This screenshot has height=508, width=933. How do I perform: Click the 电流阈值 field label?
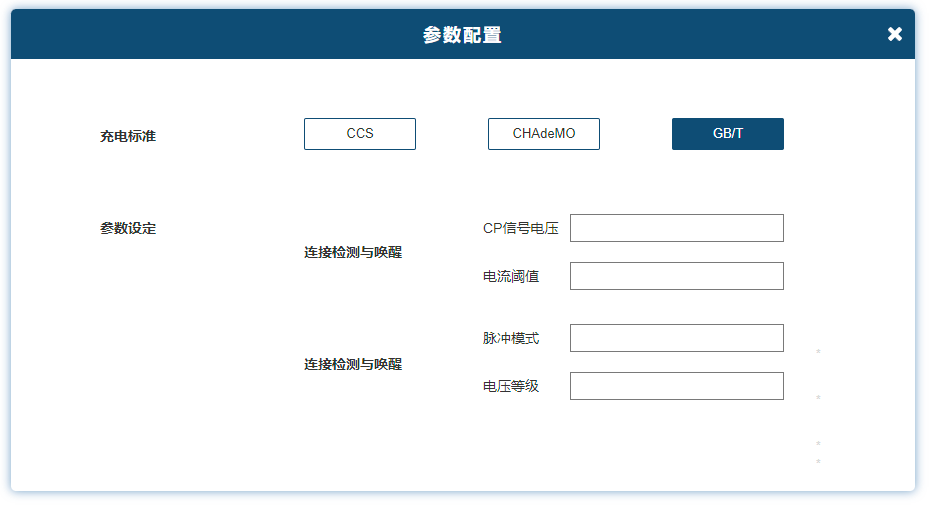511,276
